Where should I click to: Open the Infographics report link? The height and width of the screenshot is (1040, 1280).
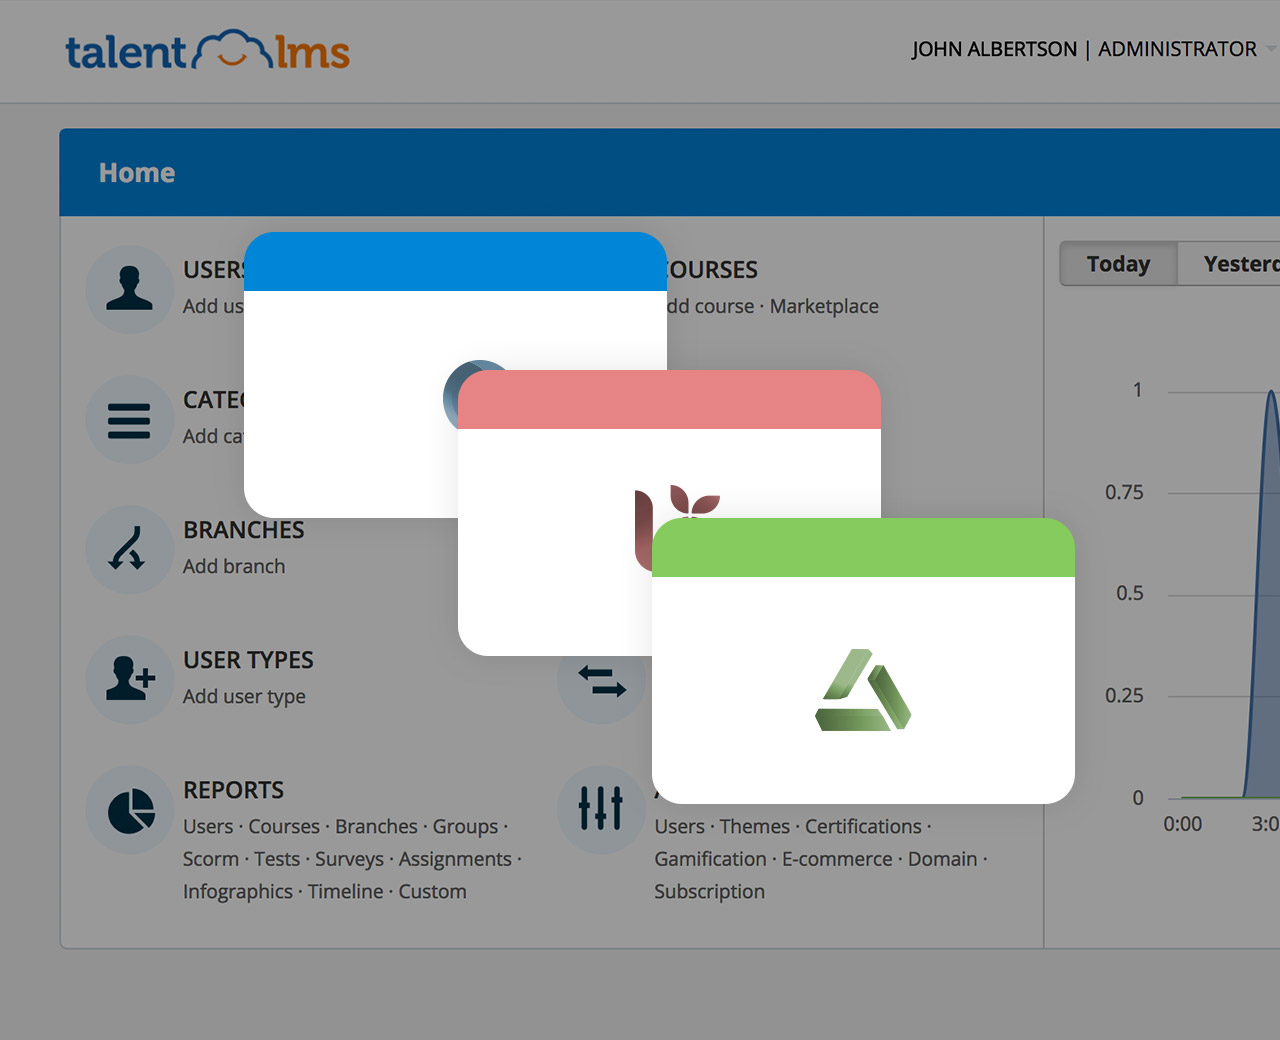(238, 892)
